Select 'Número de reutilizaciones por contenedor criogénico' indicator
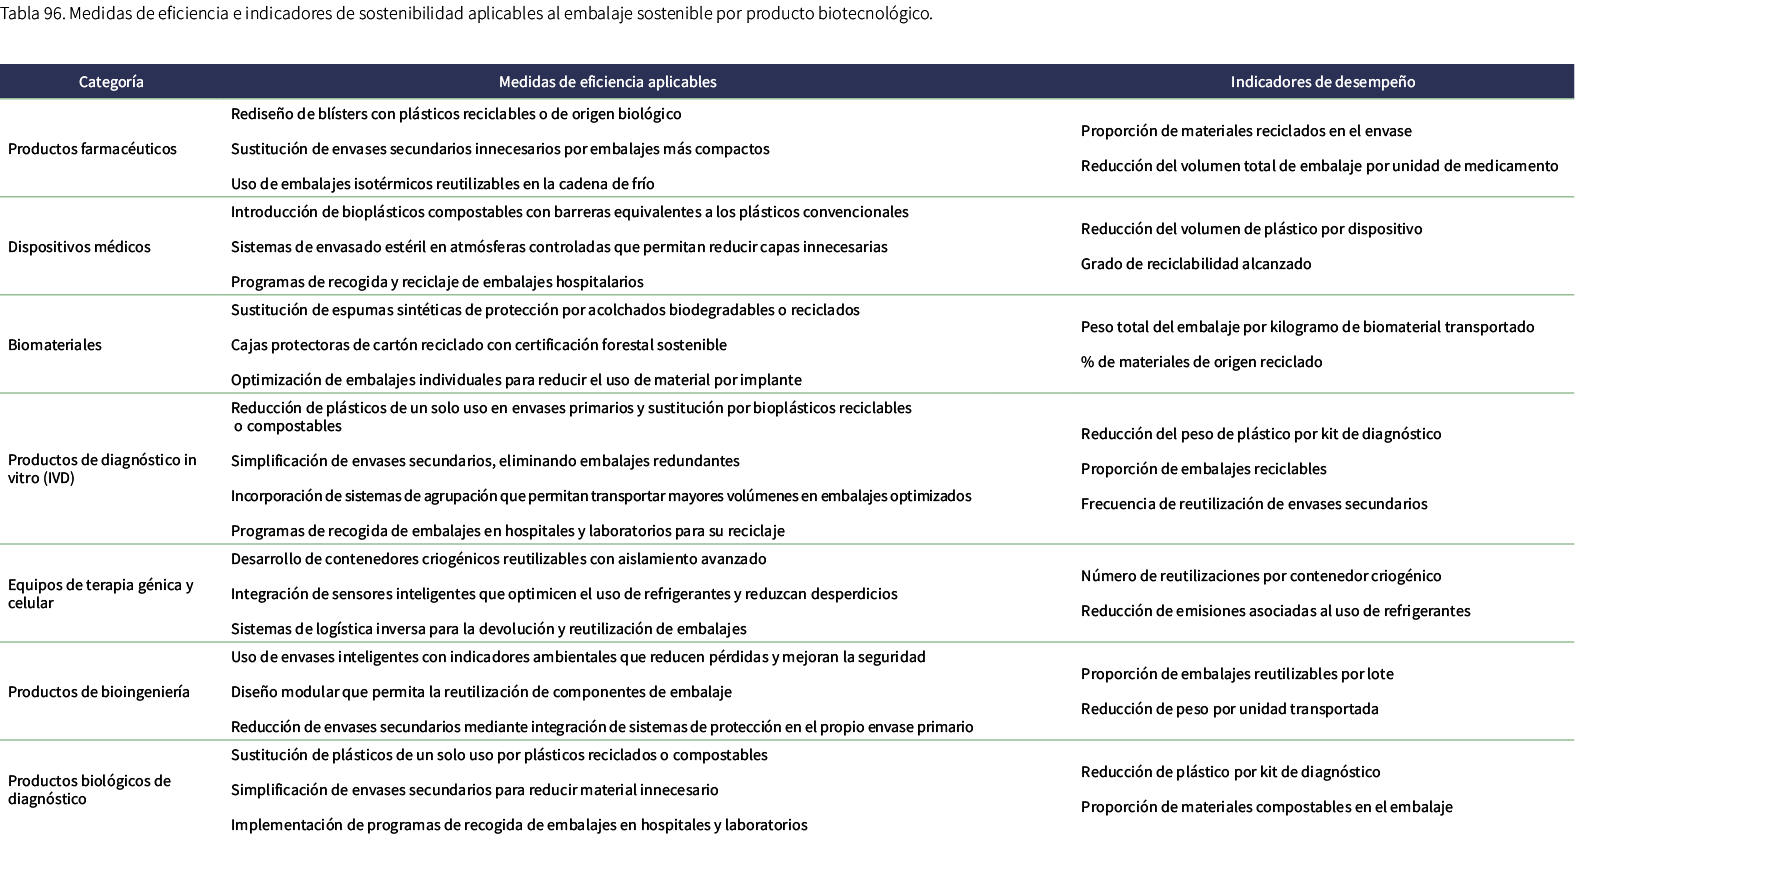 [1260, 576]
